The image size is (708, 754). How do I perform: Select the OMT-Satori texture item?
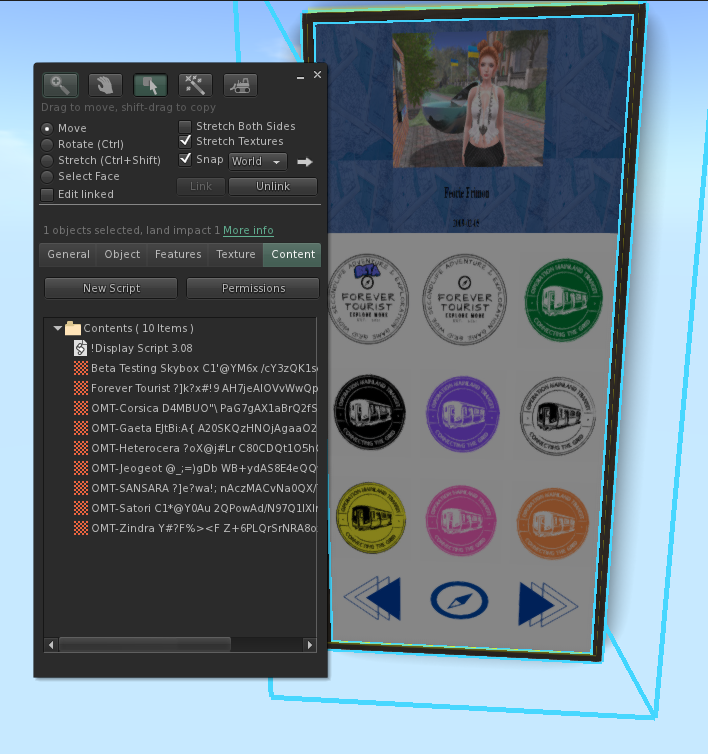pos(195,508)
